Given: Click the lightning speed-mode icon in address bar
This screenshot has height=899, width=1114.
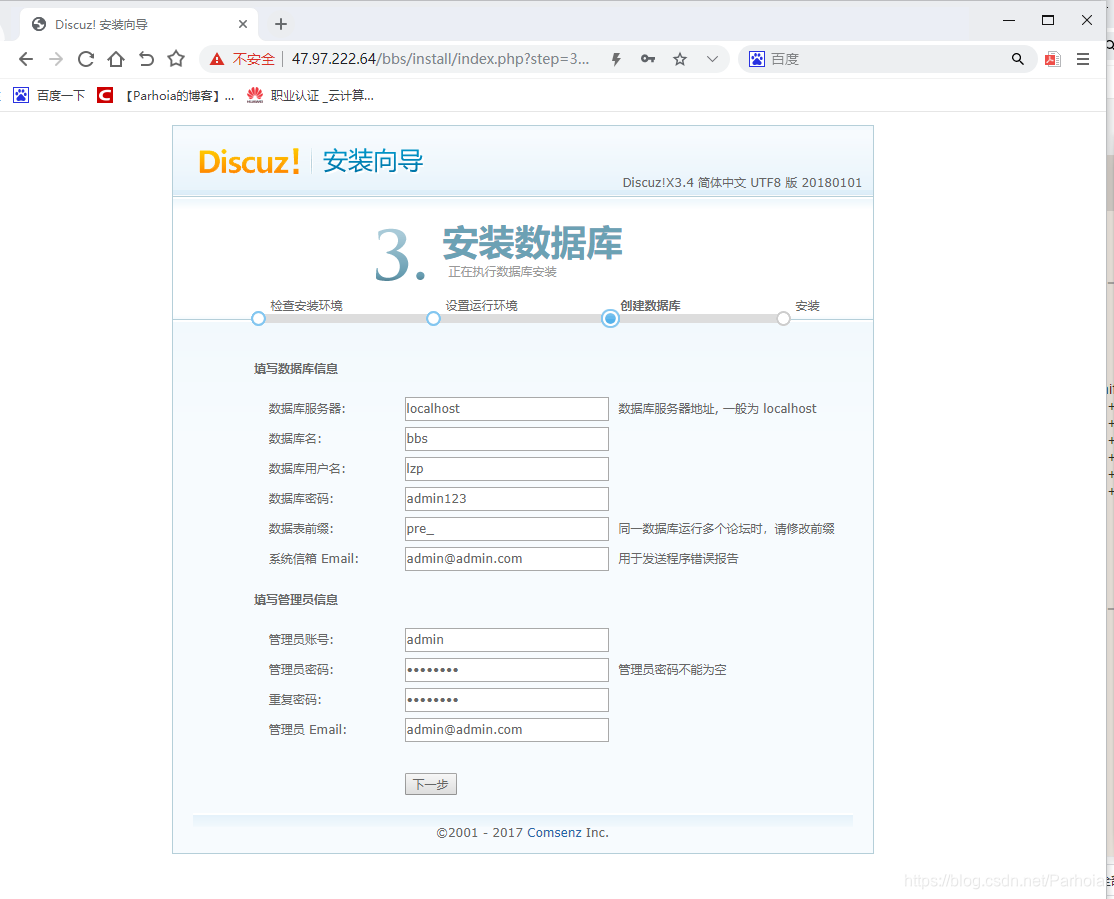Looking at the screenshot, I should click(x=616, y=60).
